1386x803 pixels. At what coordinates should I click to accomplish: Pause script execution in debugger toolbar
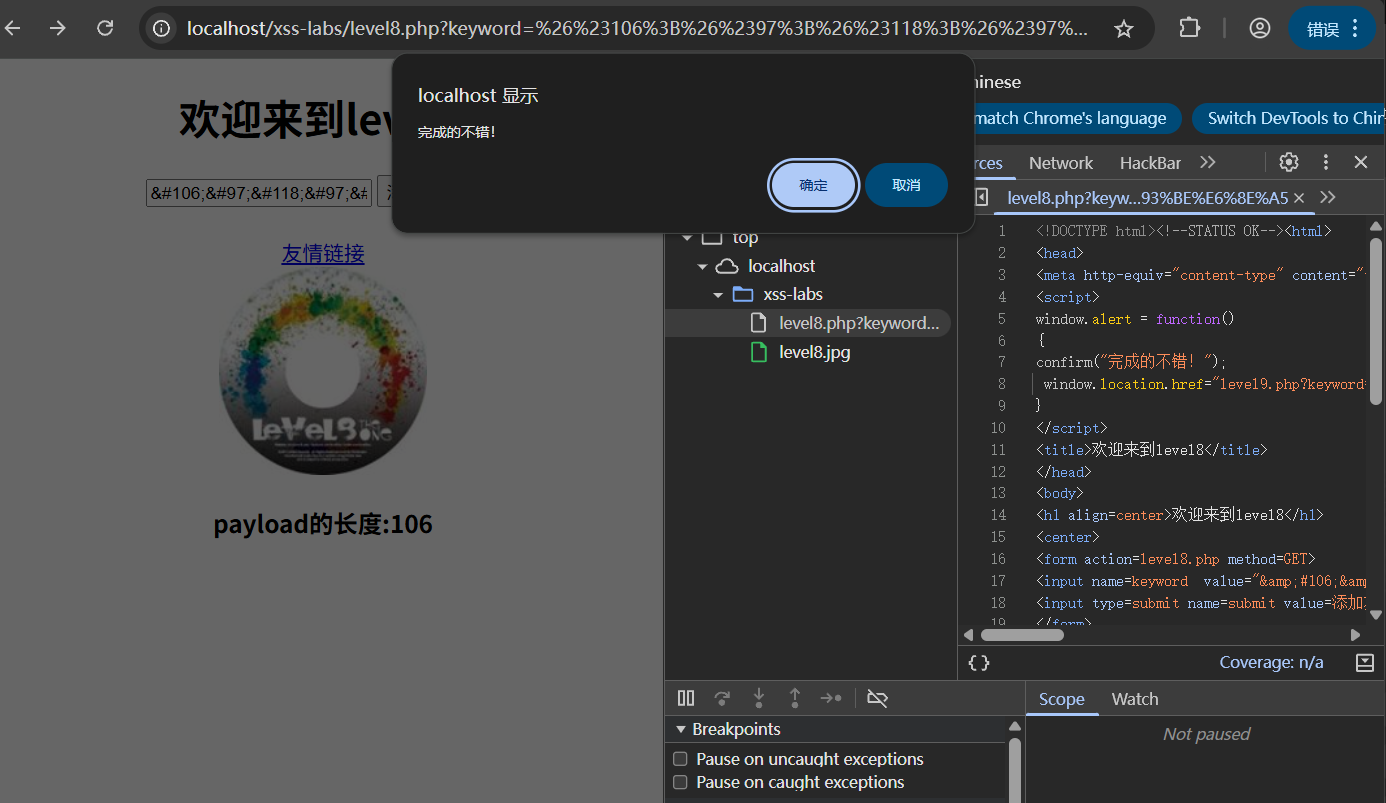point(686,698)
